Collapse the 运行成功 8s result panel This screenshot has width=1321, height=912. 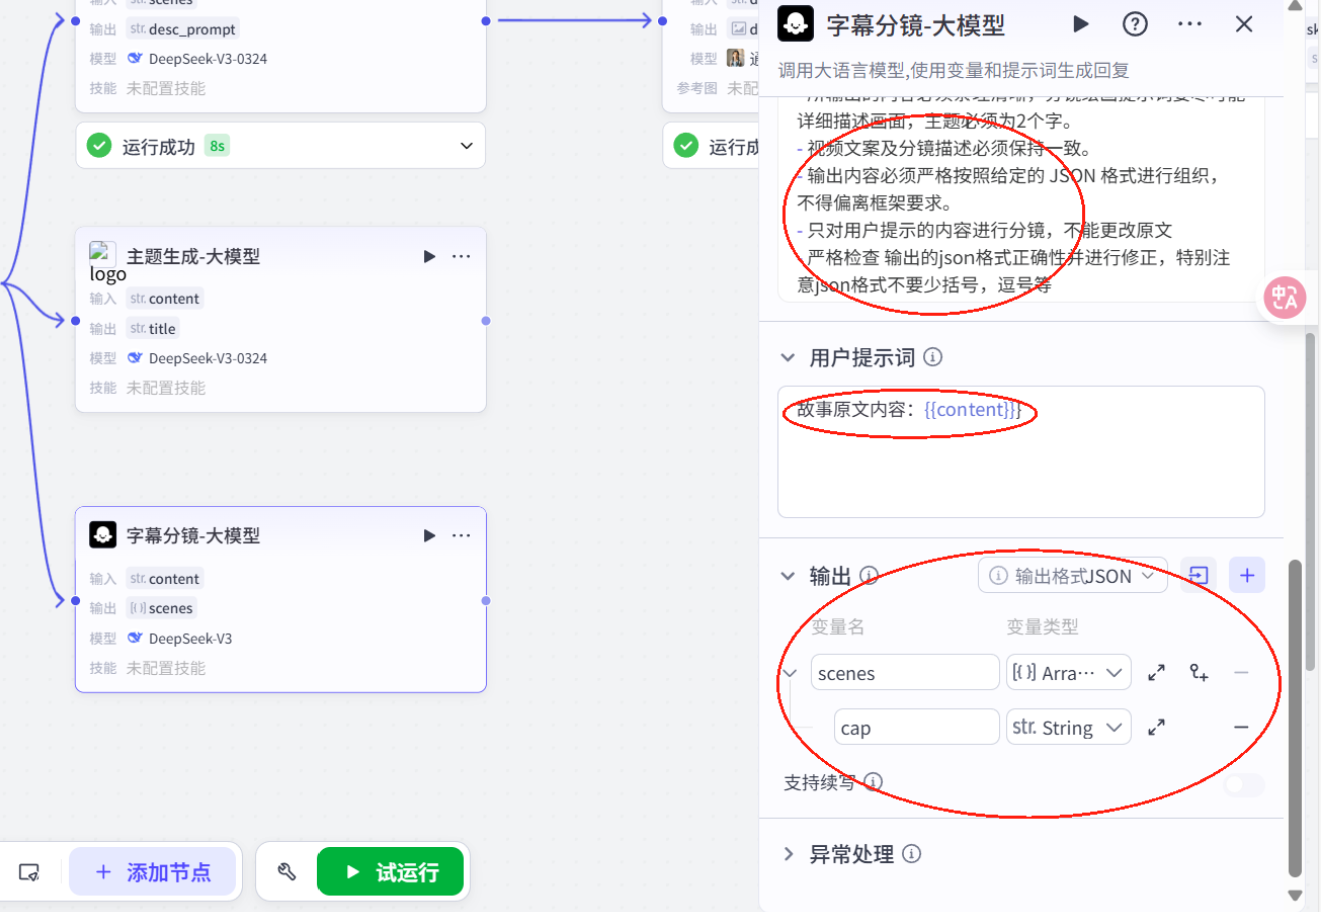click(x=465, y=145)
